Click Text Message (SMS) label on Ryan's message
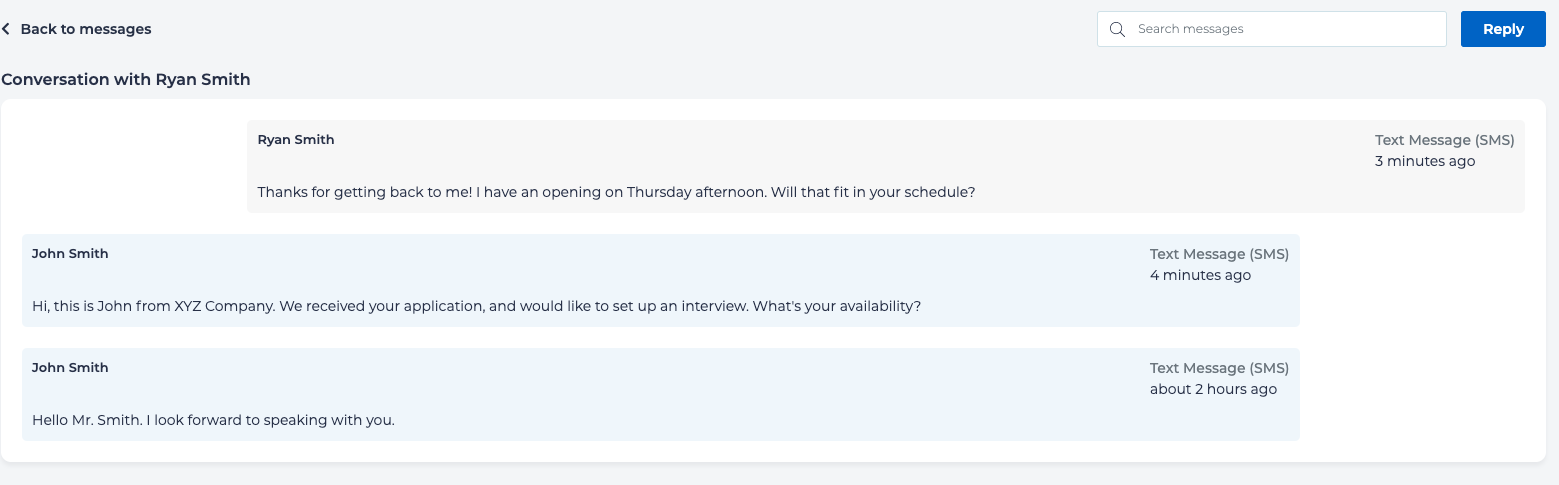 tap(1444, 140)
